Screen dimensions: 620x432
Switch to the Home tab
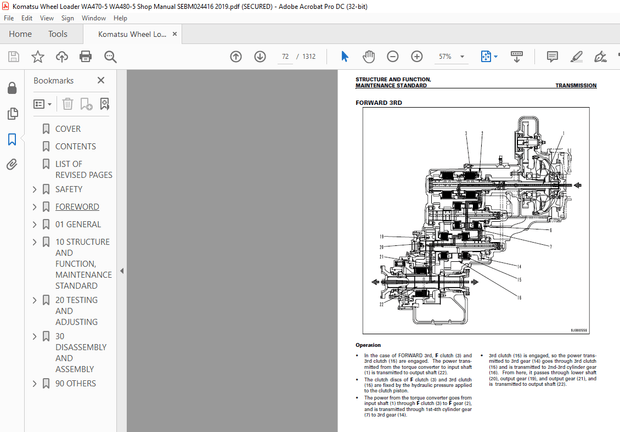click(20, 34)
